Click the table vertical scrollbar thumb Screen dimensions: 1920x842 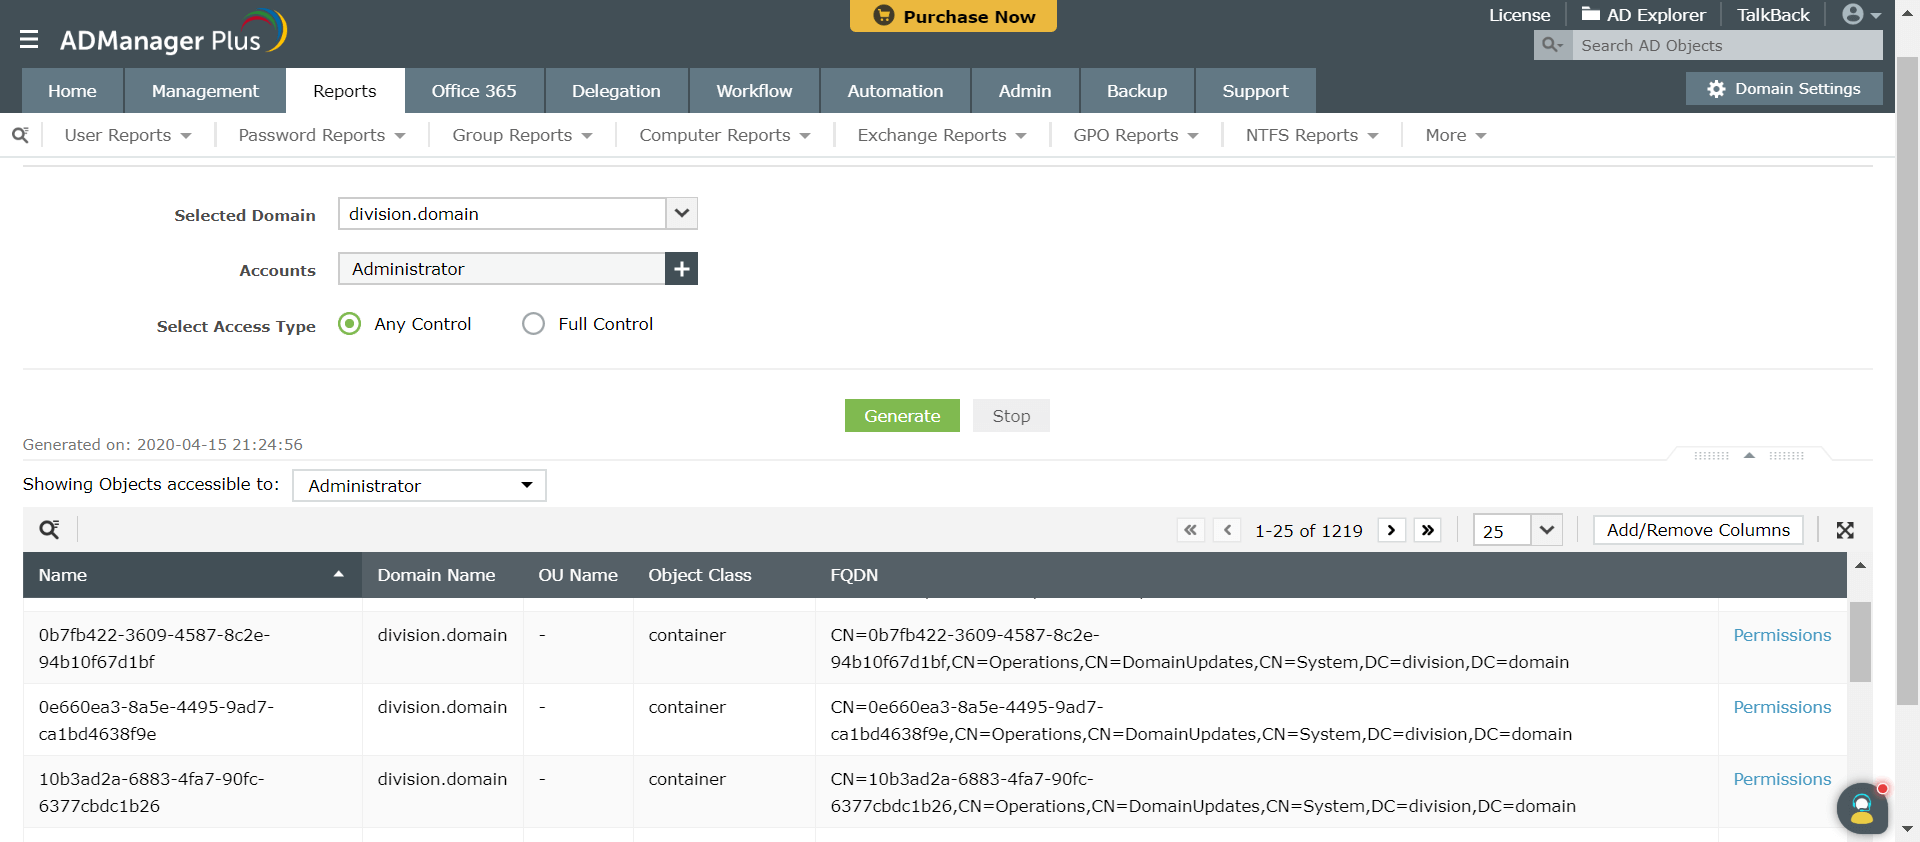(1860, 641)
